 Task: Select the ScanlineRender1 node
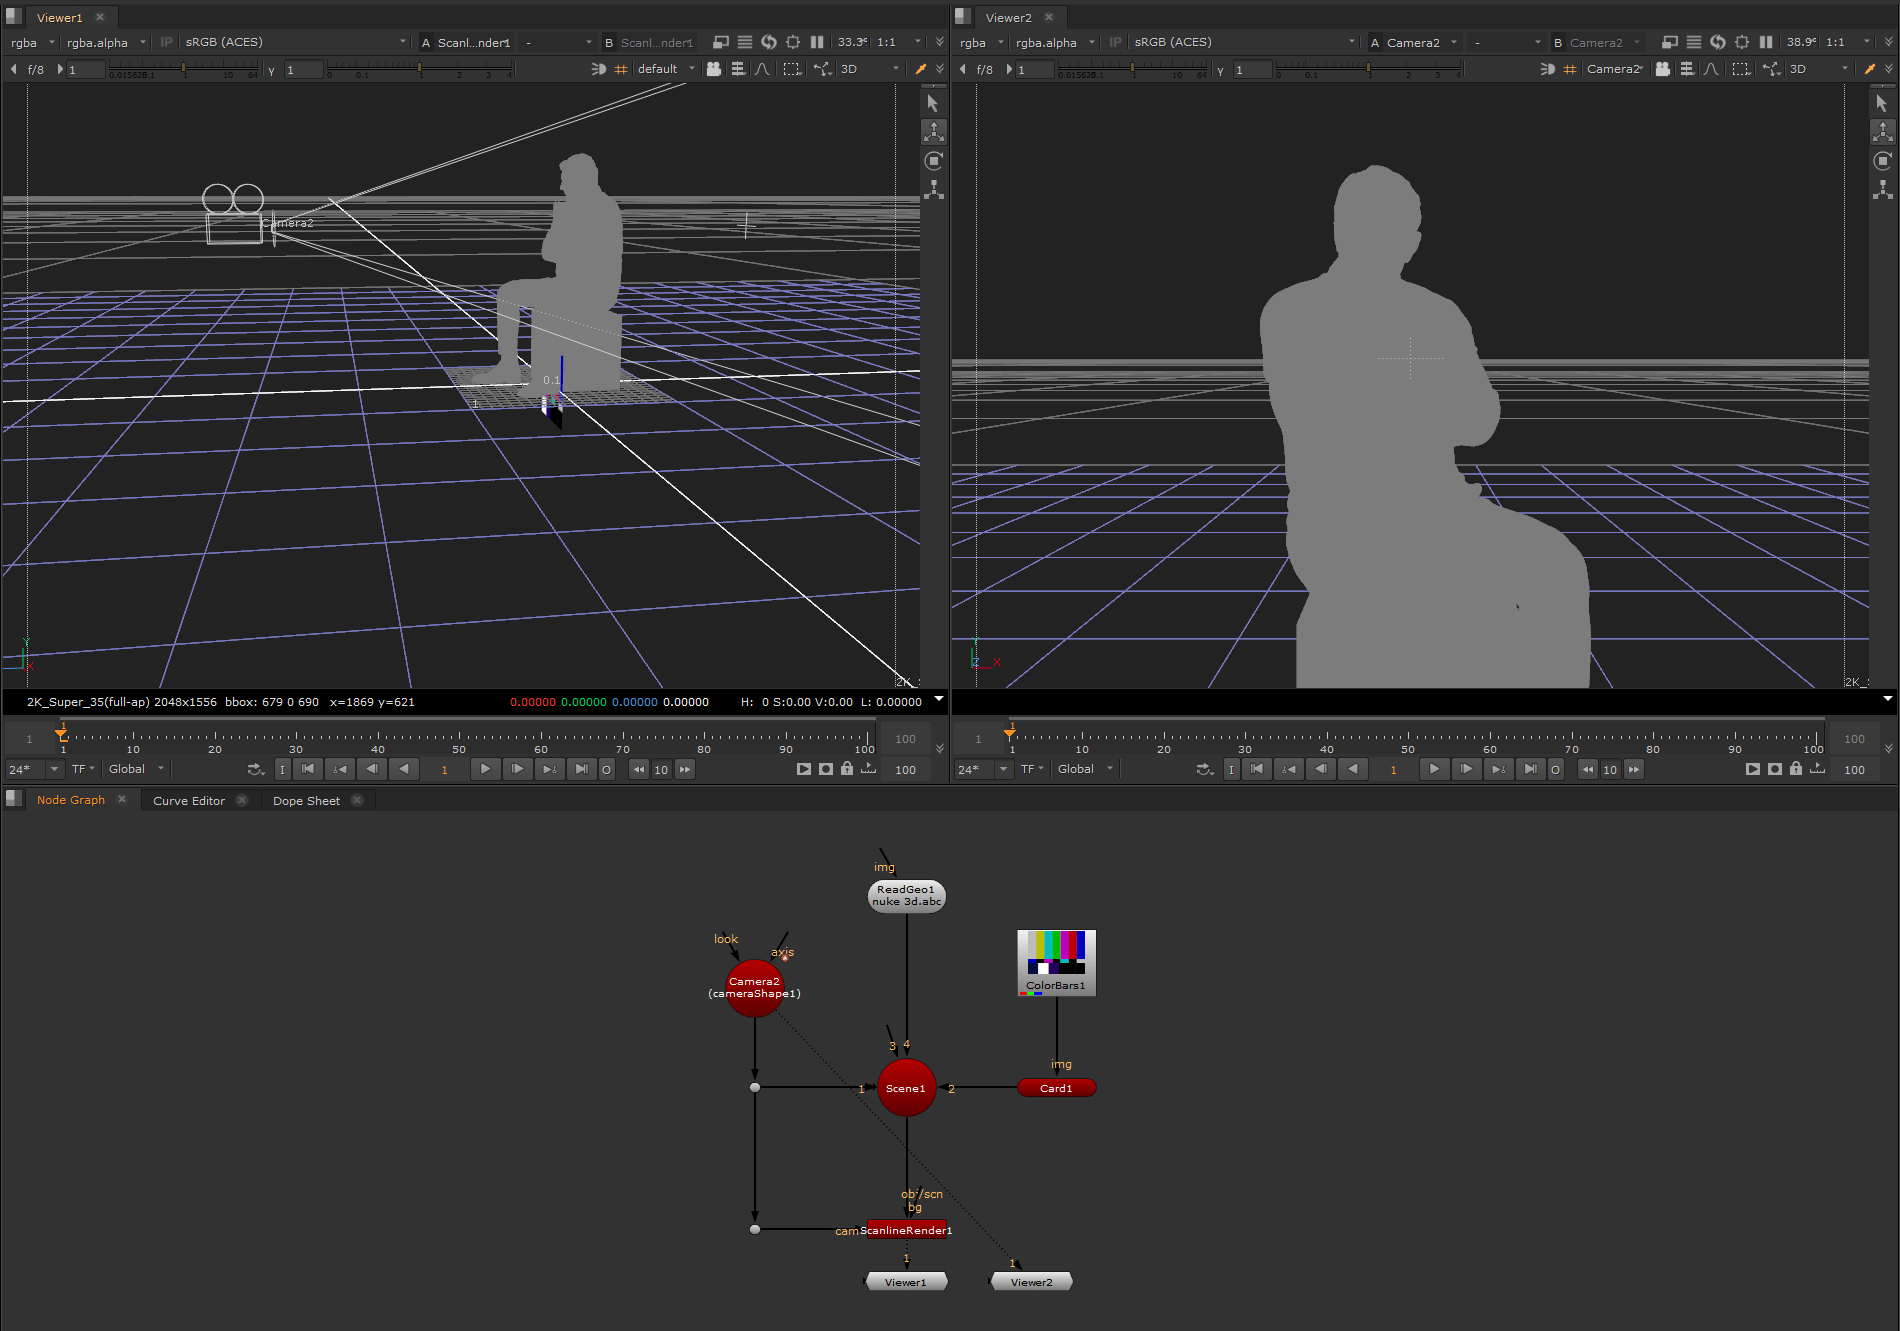(906, 1231)
